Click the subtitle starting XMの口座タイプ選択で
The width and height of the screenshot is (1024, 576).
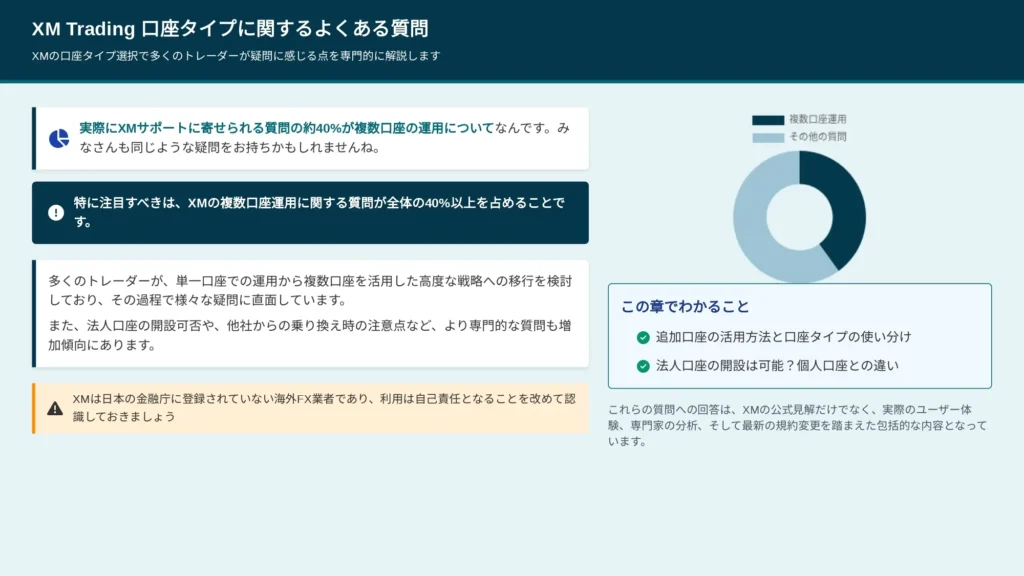[x=236, y=56]
